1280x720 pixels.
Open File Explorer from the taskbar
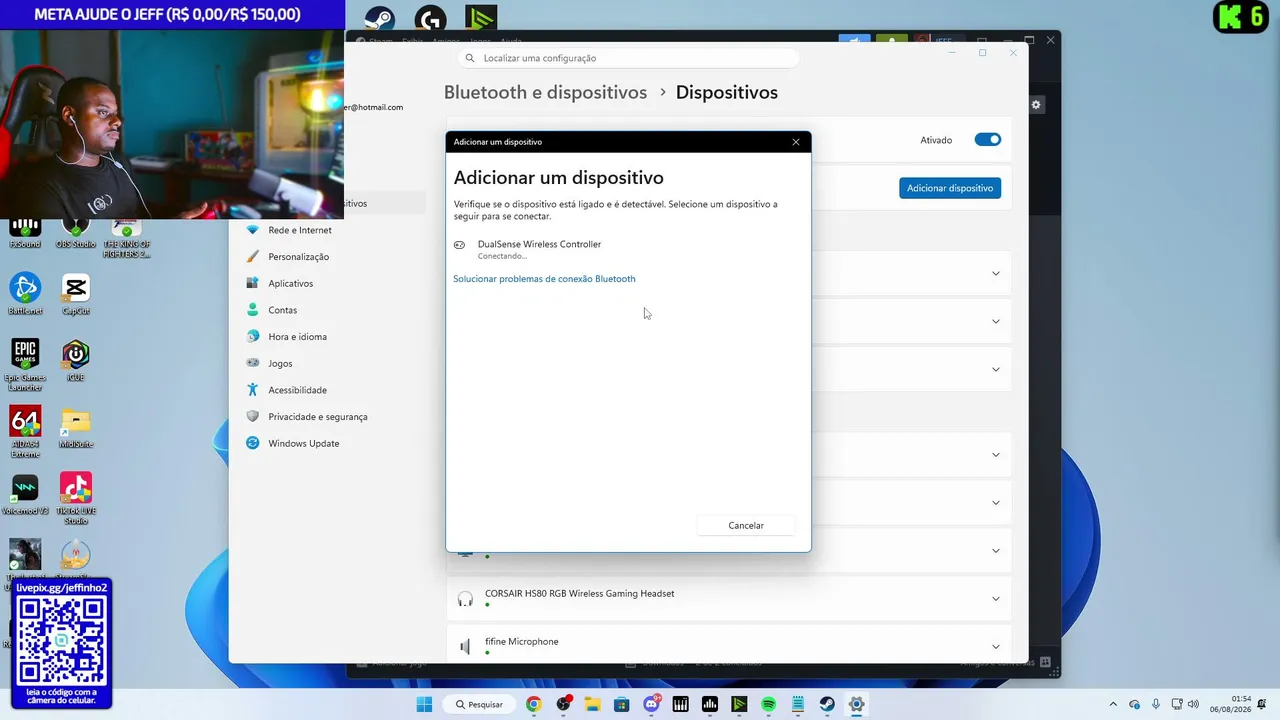click(593, 704)
